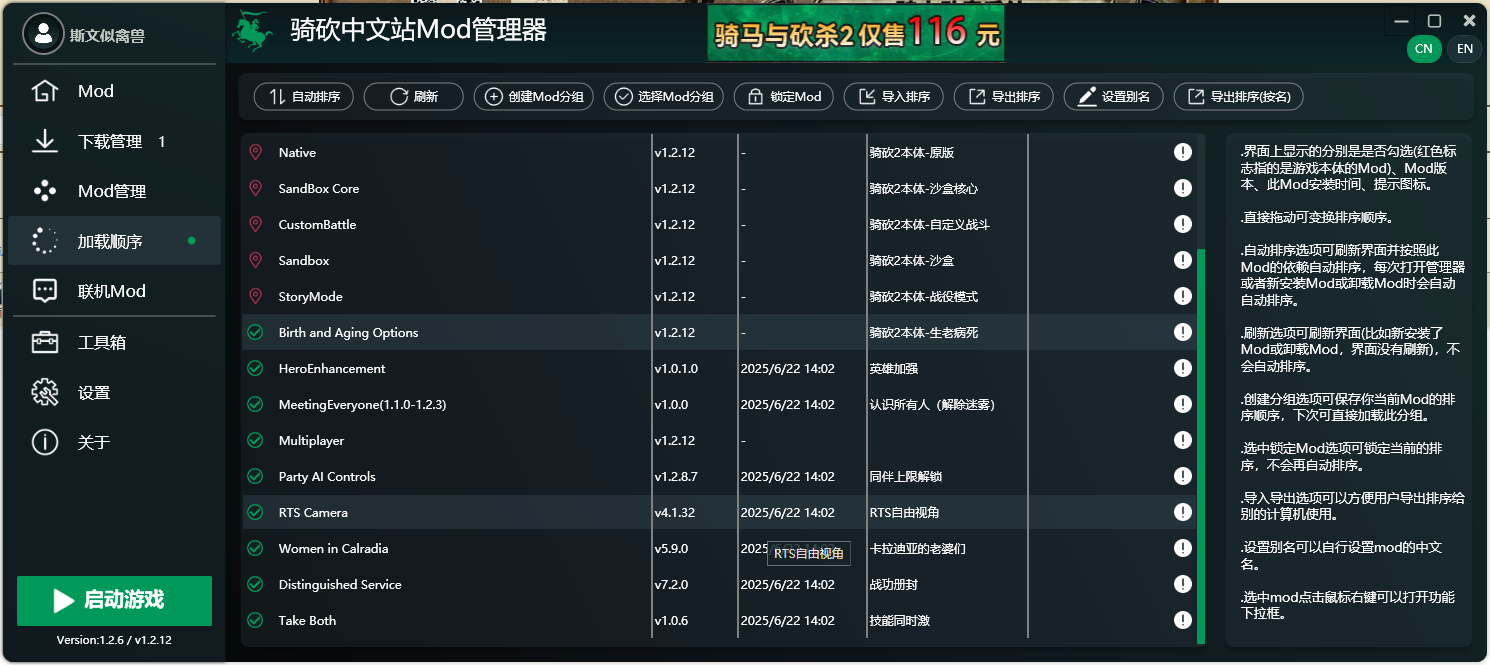Viewport: 1490px width, 665px height.
Task: Click the 导出排序 button
Action: pos(1004,97)
